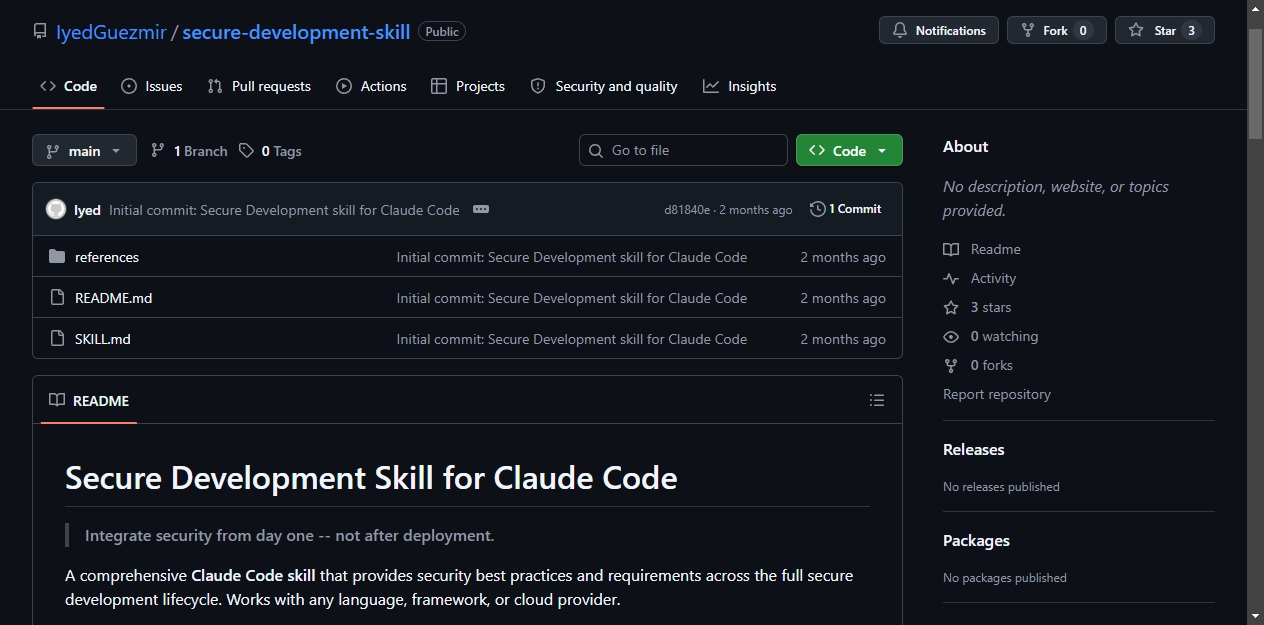1264x625 pixels.
Task: Open the Insights tab
Action: (x=740, y=86)
